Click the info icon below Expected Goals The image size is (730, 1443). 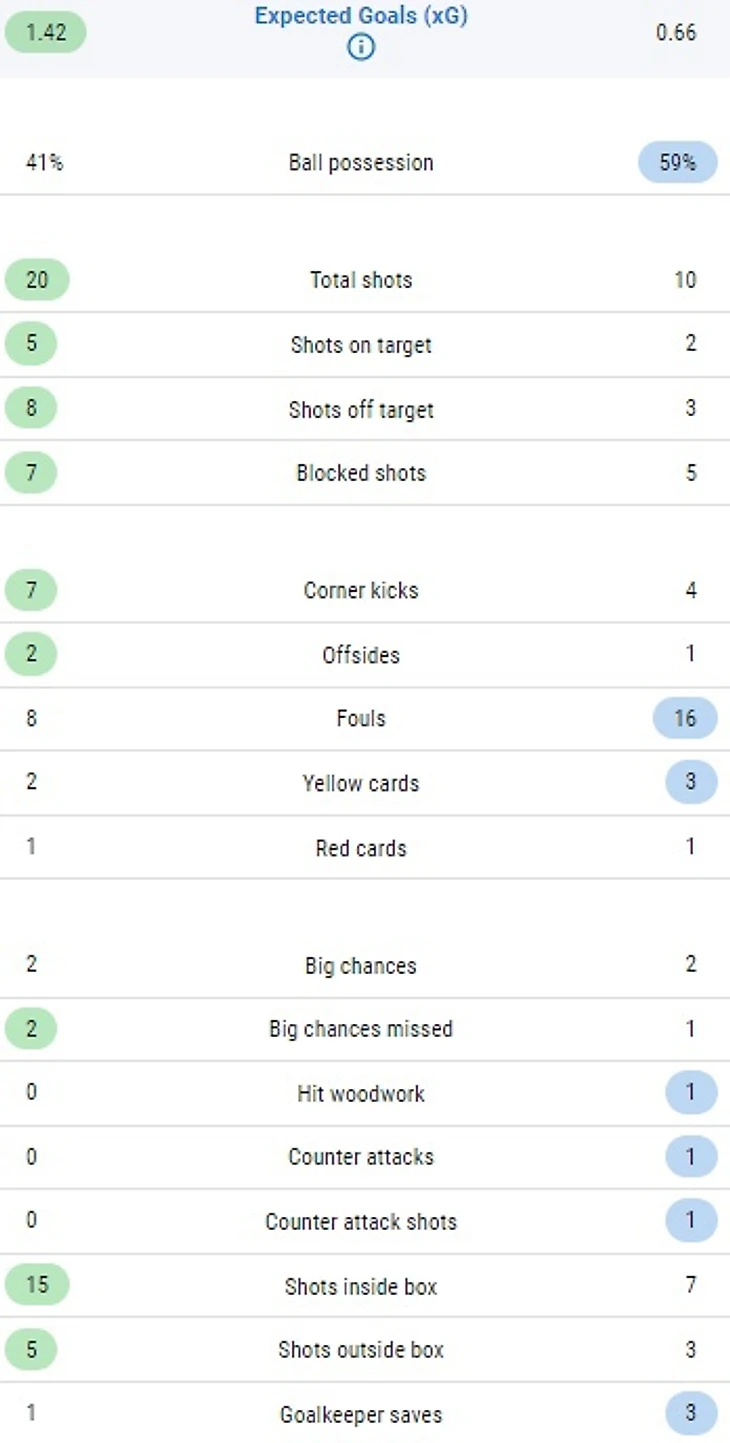click(x=361, y=46)
